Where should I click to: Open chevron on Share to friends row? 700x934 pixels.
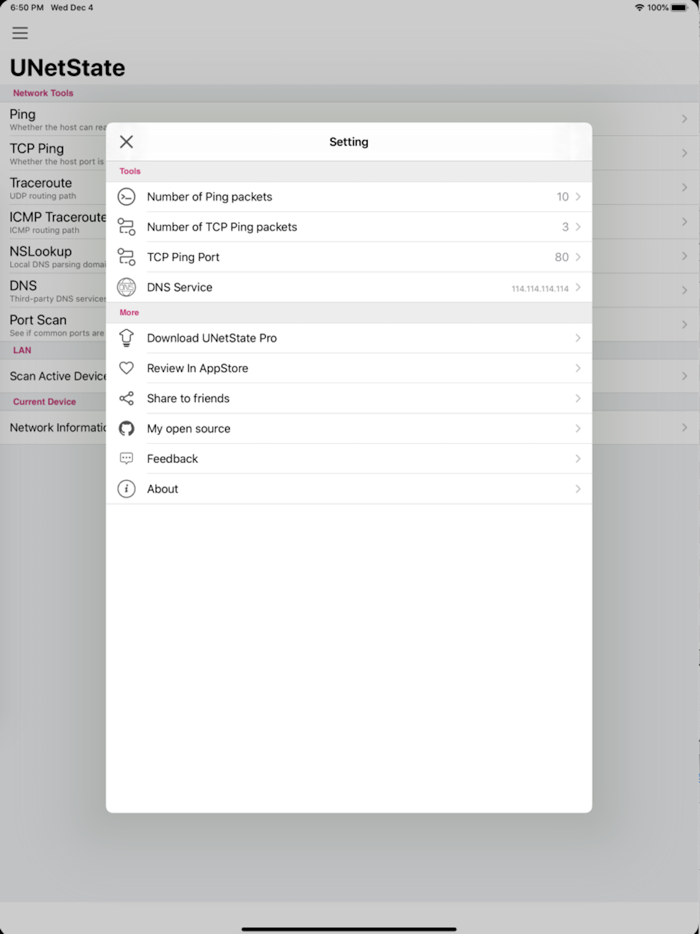pyautogui.click(x=578, y=398)
